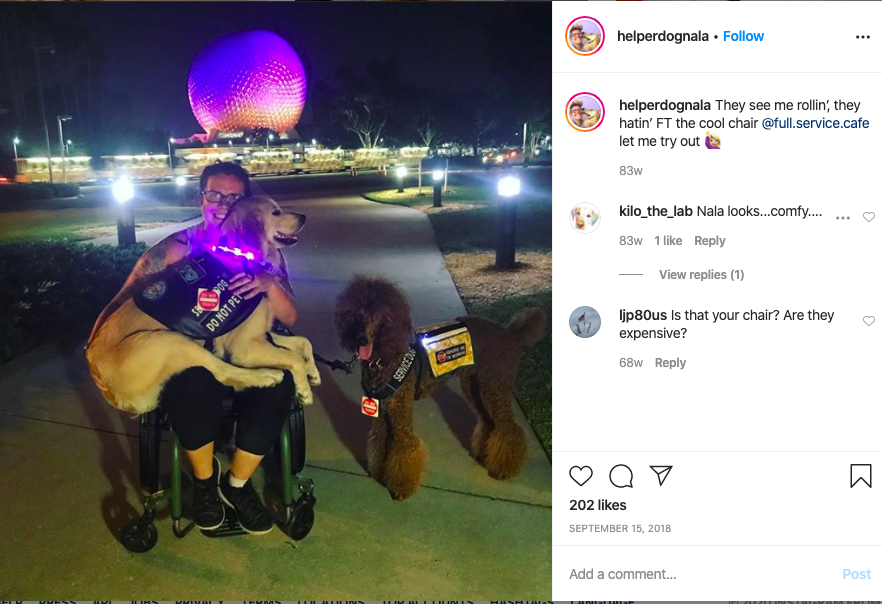Viewport: 882px width, 604px height.
Task: Reply to kilo_the_lab's comment
Action: pyautogui.click(x=709, y=241)
